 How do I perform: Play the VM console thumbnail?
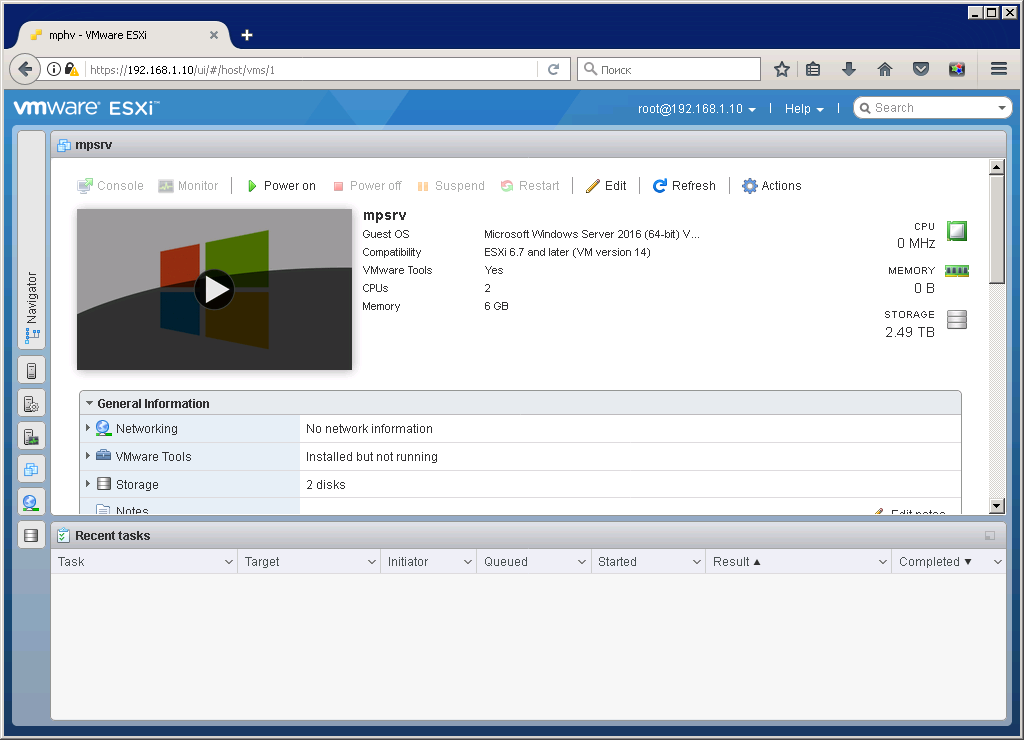click(x=214, y=289)
